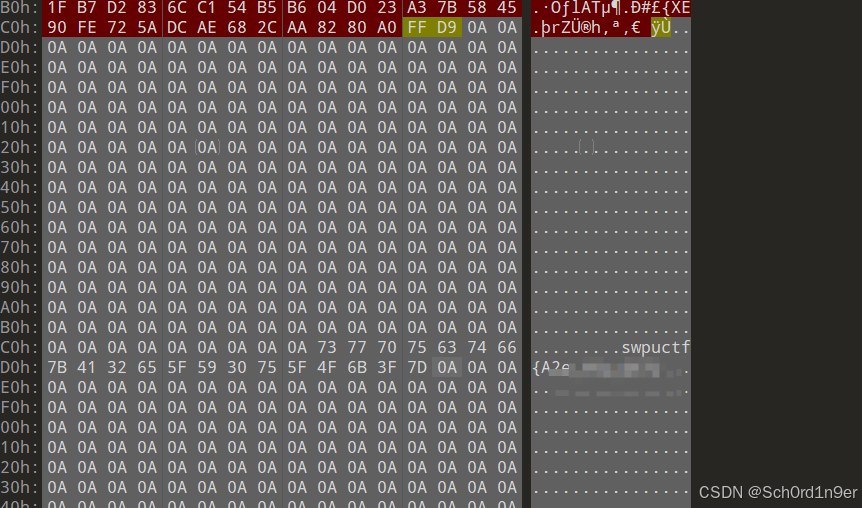
Task: Click the highlighted ÿÙ in ASCII column
Action: 660,27
